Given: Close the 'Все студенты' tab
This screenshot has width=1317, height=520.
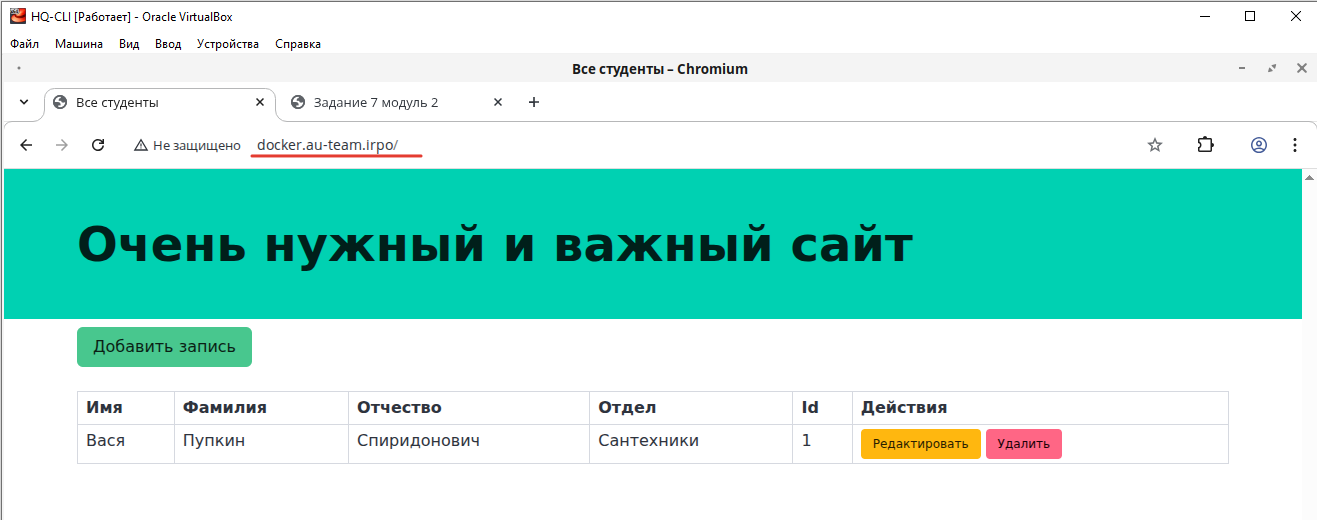Looking at the screenshot, I should (x=260, y=102).
